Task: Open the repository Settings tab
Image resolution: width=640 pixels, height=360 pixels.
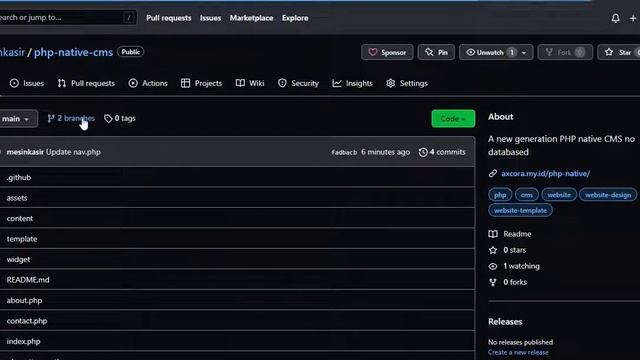Action: pos(407,83)
